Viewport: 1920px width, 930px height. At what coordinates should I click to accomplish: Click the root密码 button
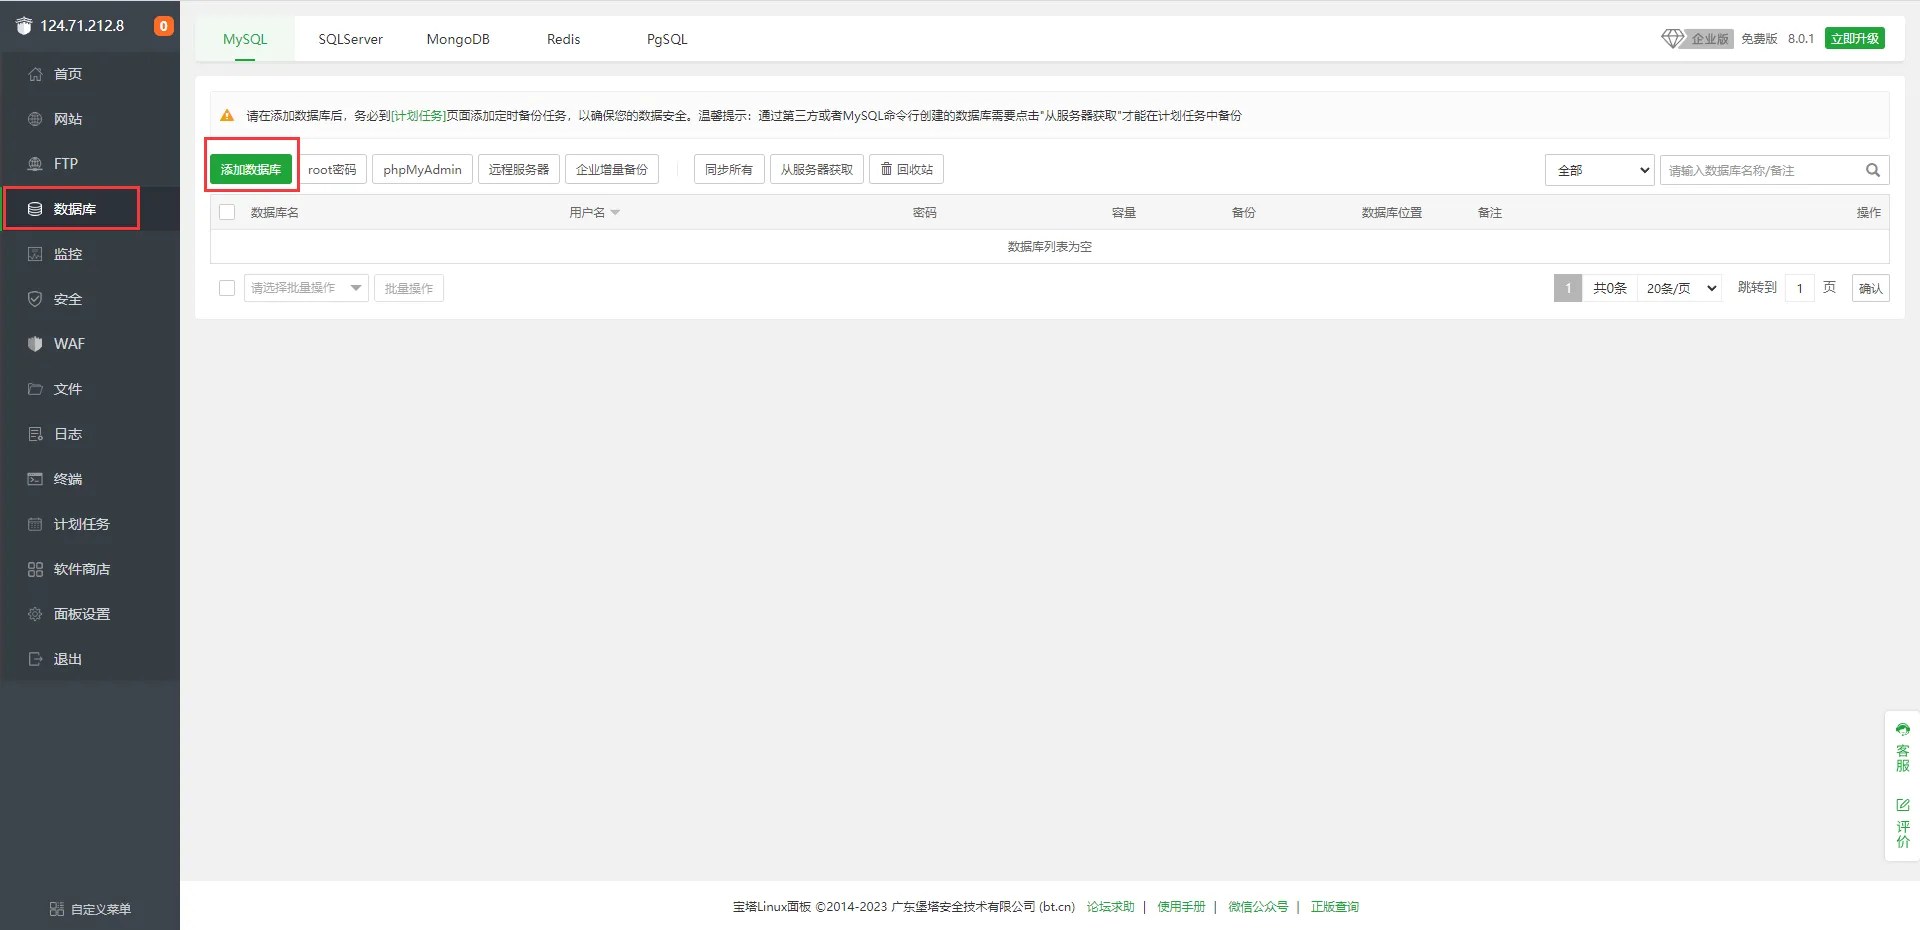(x=332, y=170)
